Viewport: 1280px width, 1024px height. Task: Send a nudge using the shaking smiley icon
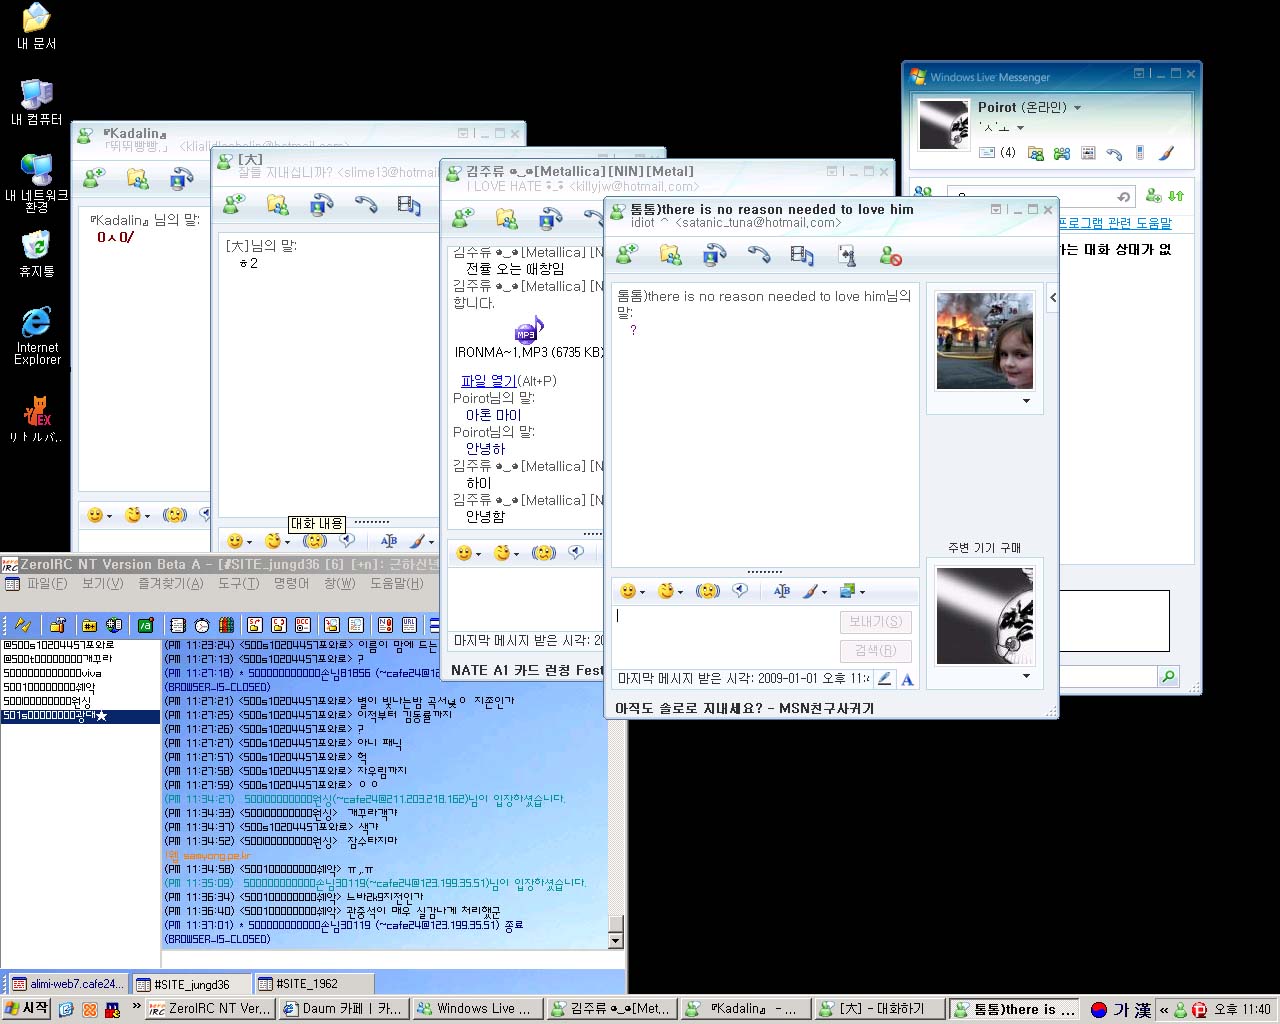click(708, 591)
